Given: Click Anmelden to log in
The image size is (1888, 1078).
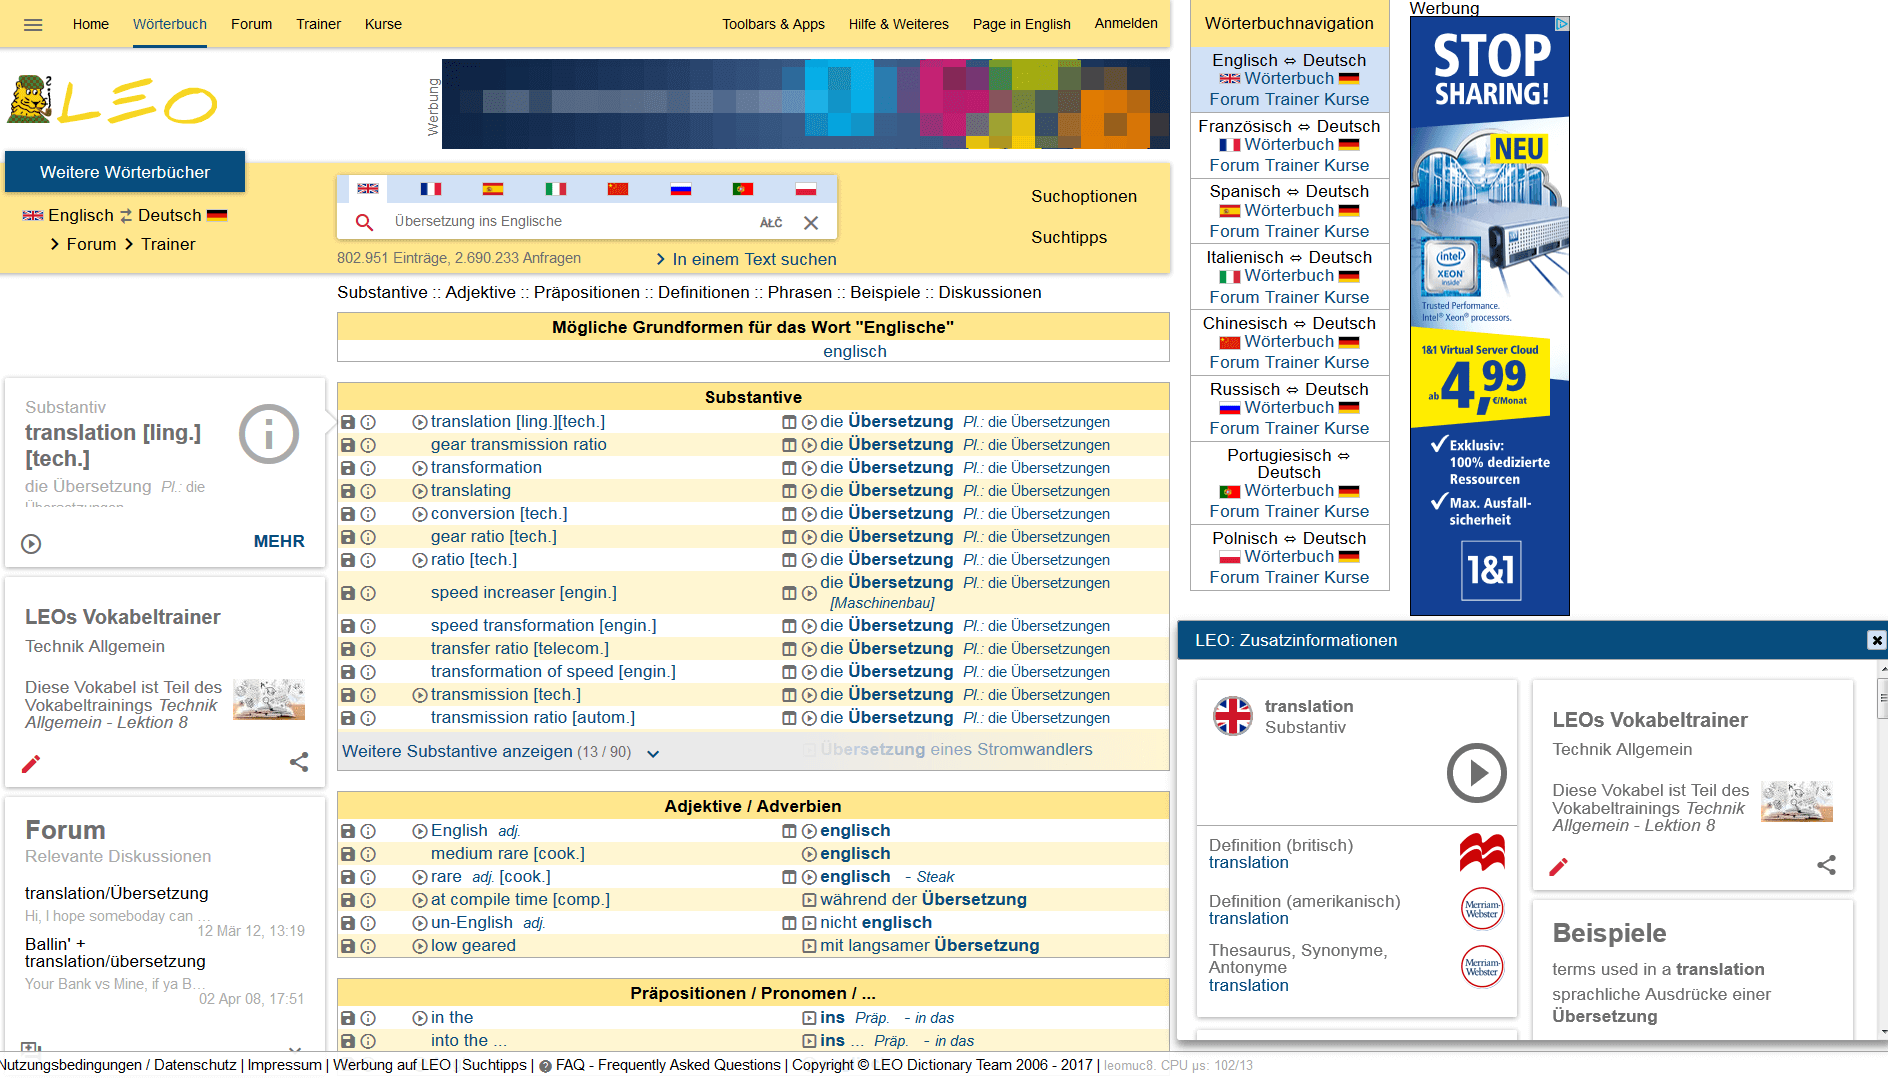Looking at the screenshot, I should click(1126, 23).
